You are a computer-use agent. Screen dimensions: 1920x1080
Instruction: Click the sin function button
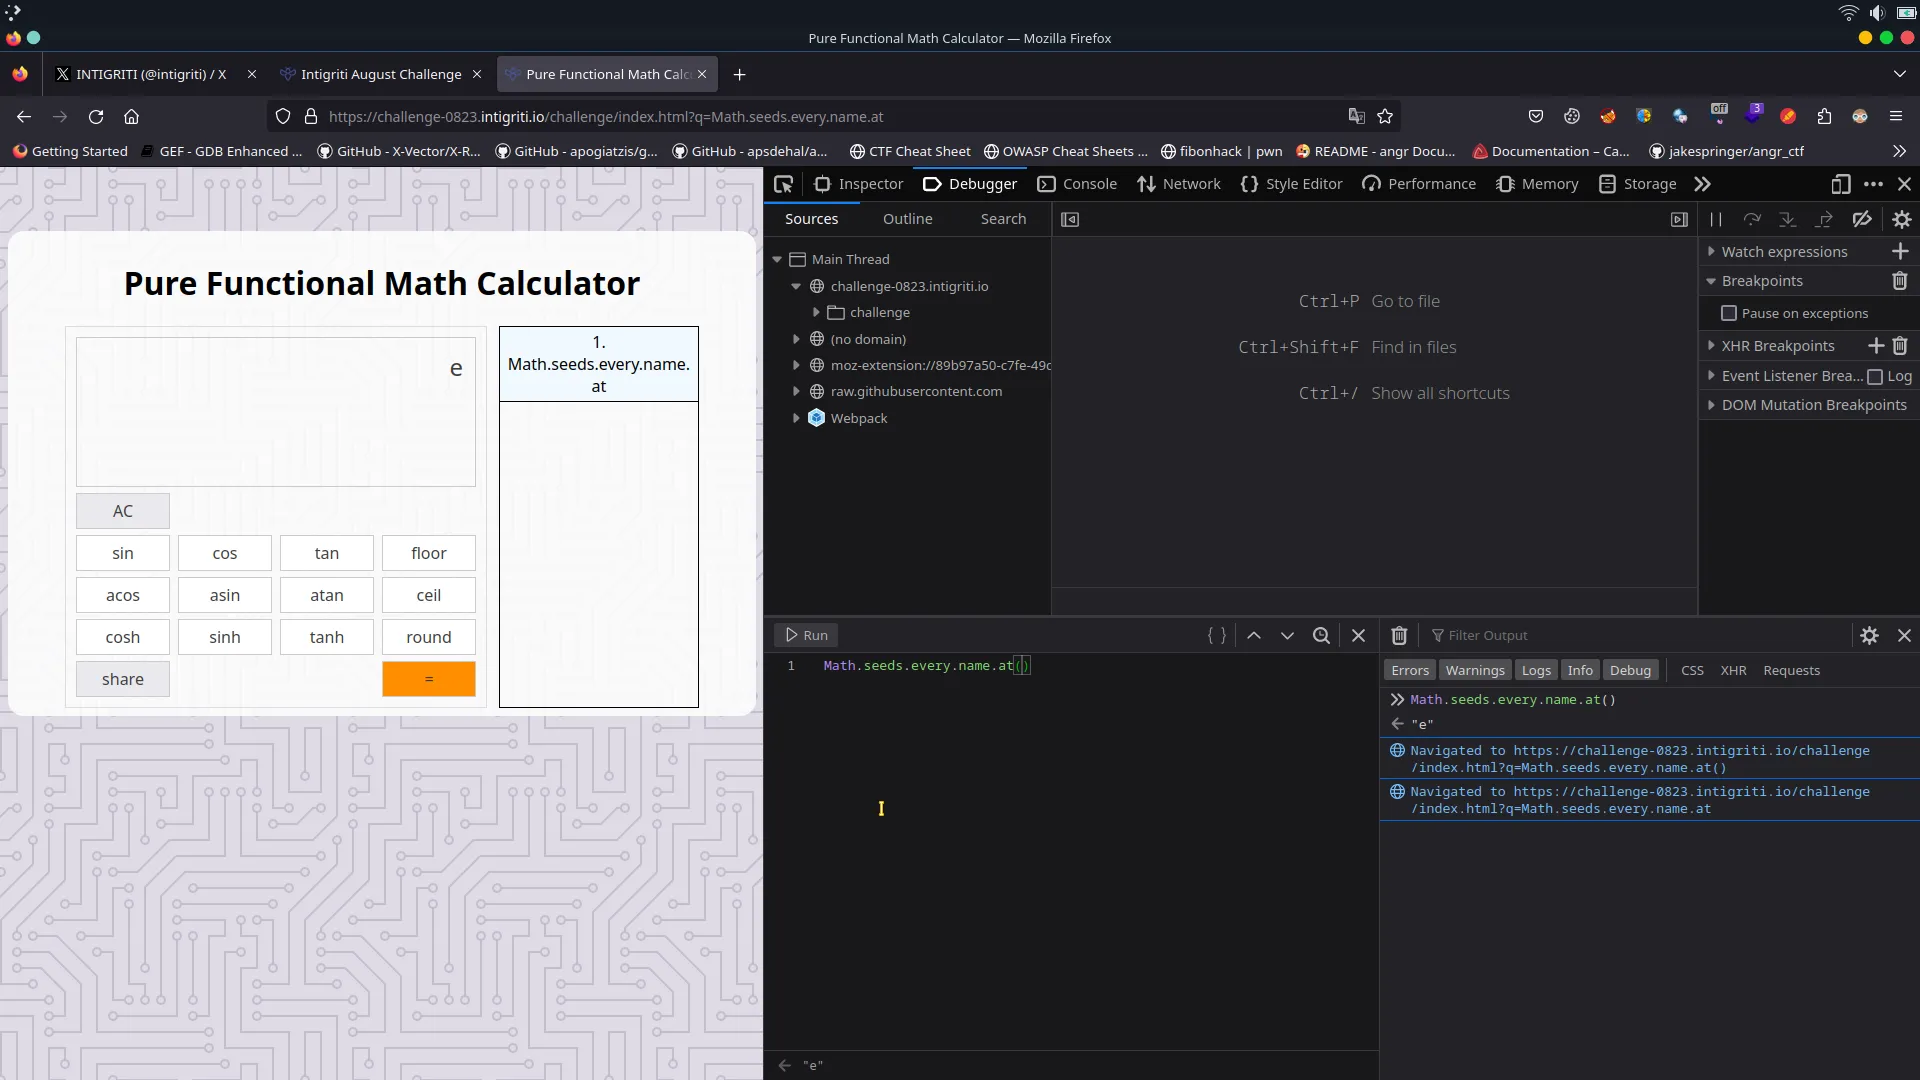[123, 553]
